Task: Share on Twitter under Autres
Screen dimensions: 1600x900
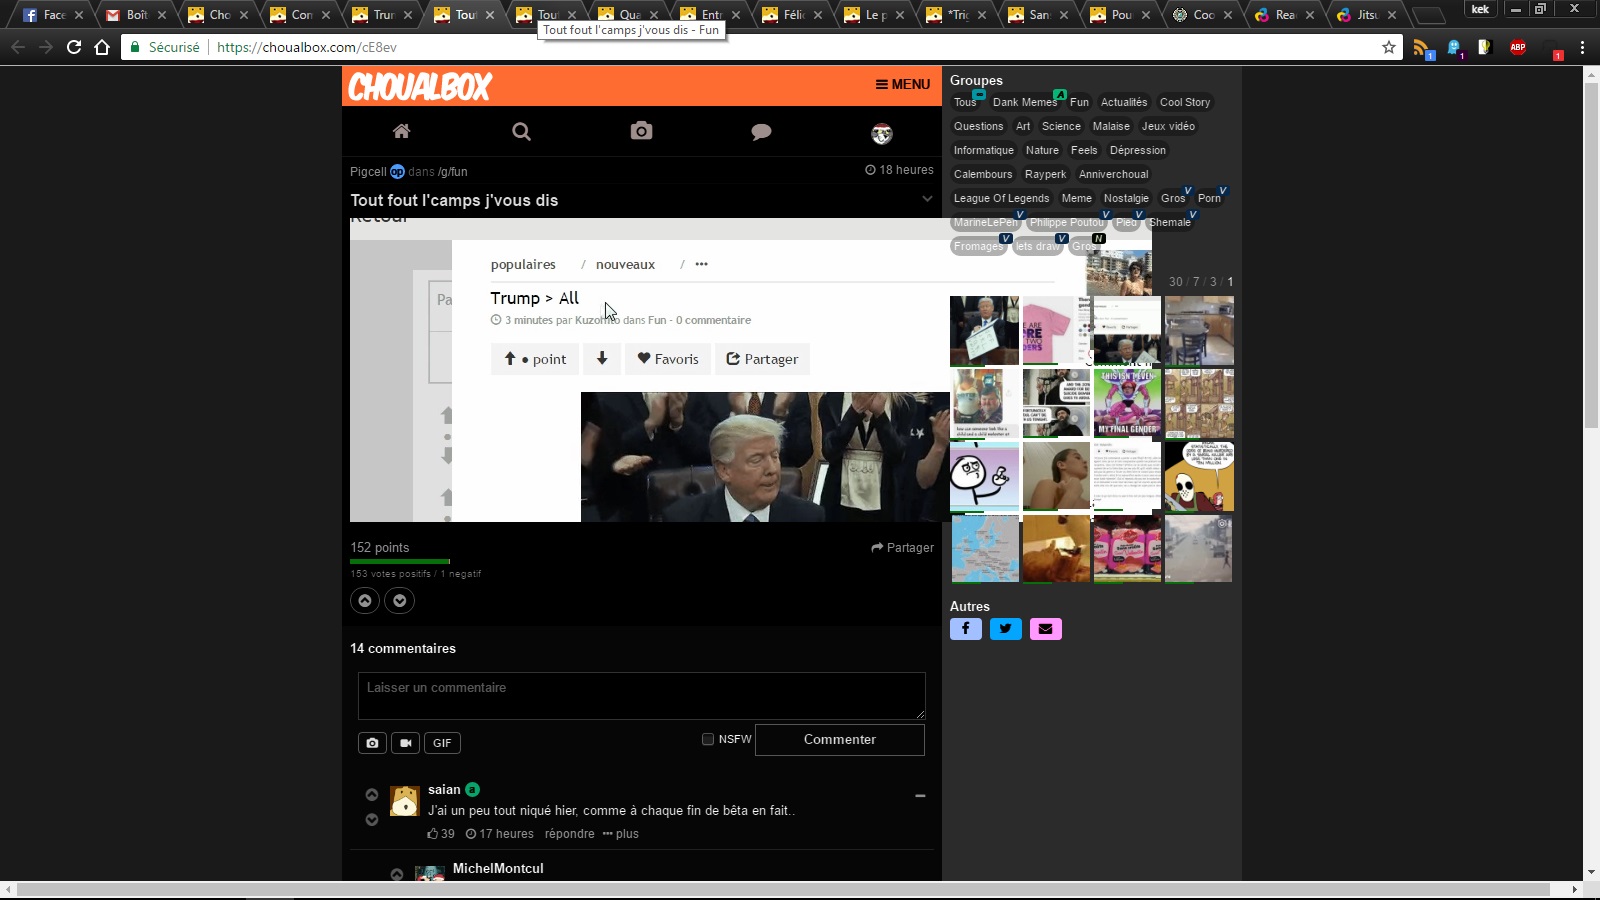Action: point(1006,629)
